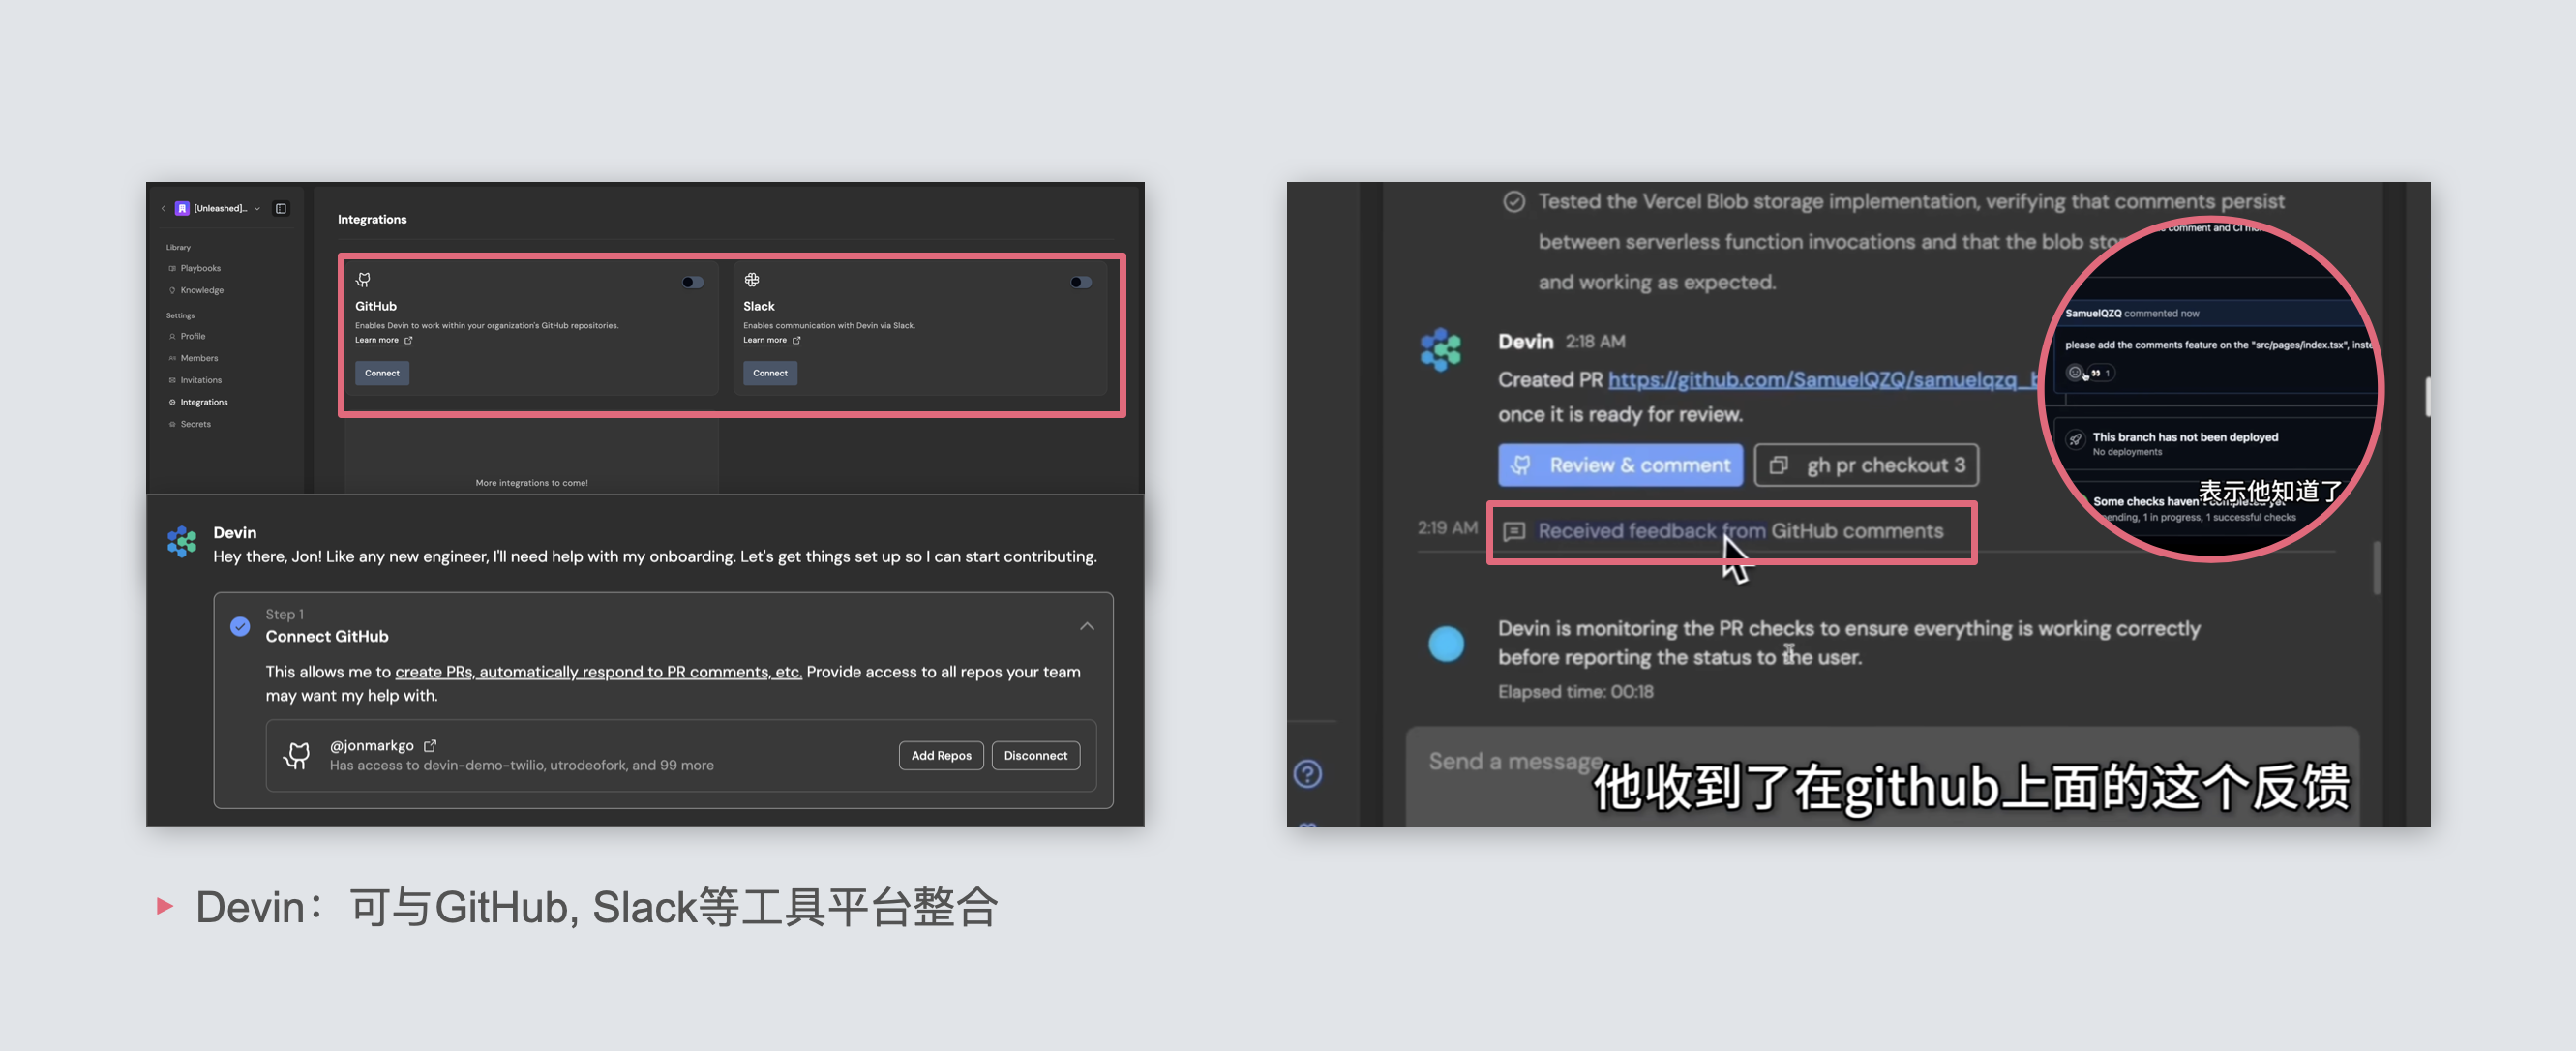Enable the GitHub integration toggle
This screenshot has width=2576, height=1051.
(692, 282)
